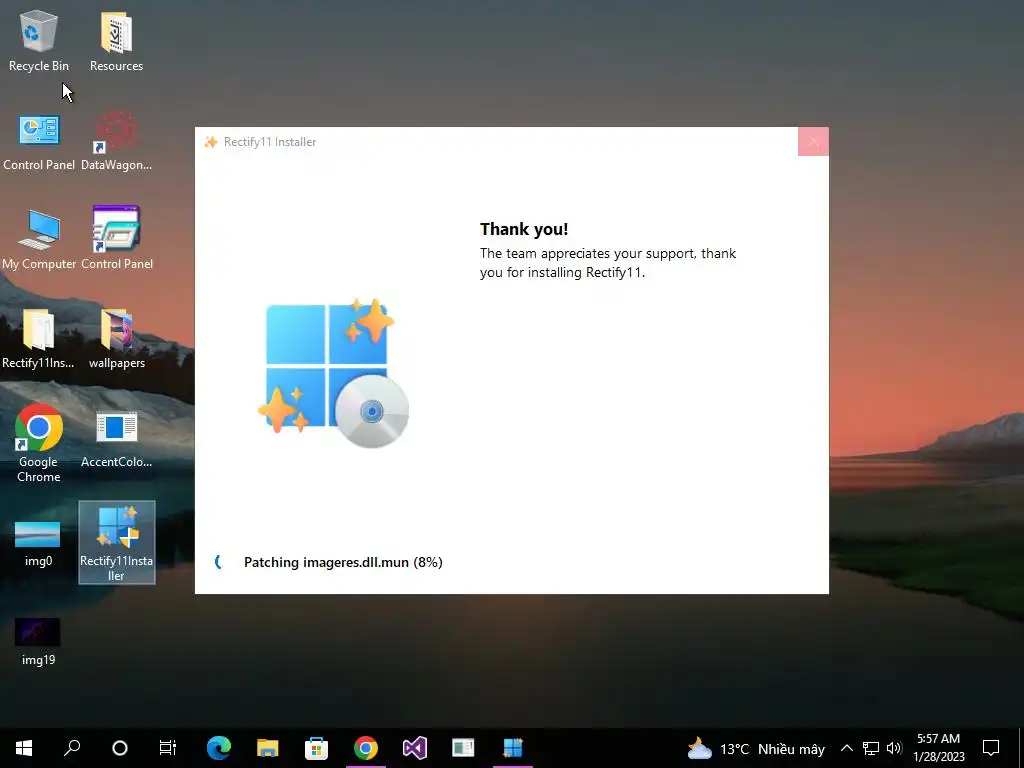Open Microsoft Store from taskbar
This screenshot has width=1024, height=768.
point(317,748)
